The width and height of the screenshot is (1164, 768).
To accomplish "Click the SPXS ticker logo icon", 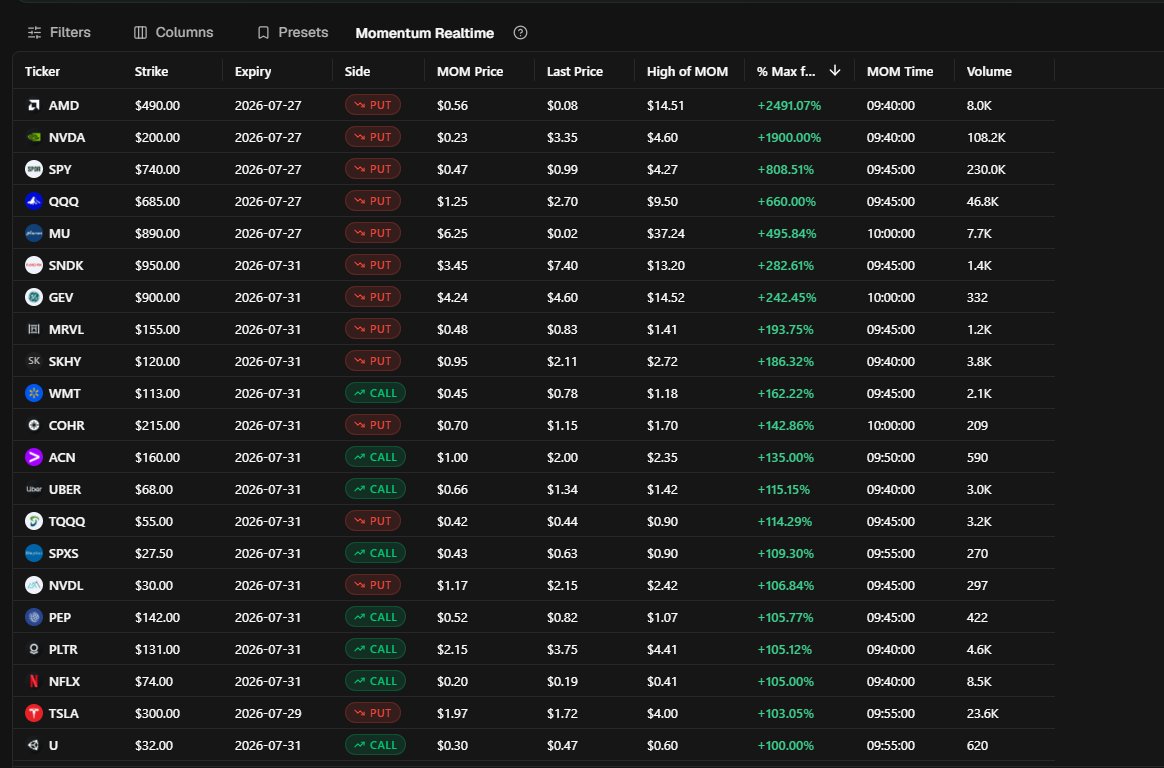I will (33, 553).
